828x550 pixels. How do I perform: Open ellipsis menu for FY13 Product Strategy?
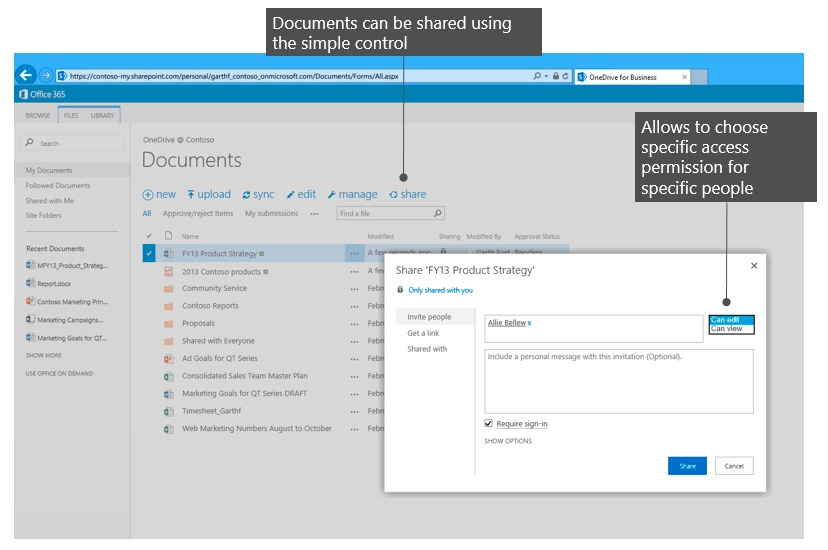coord(354,254)
